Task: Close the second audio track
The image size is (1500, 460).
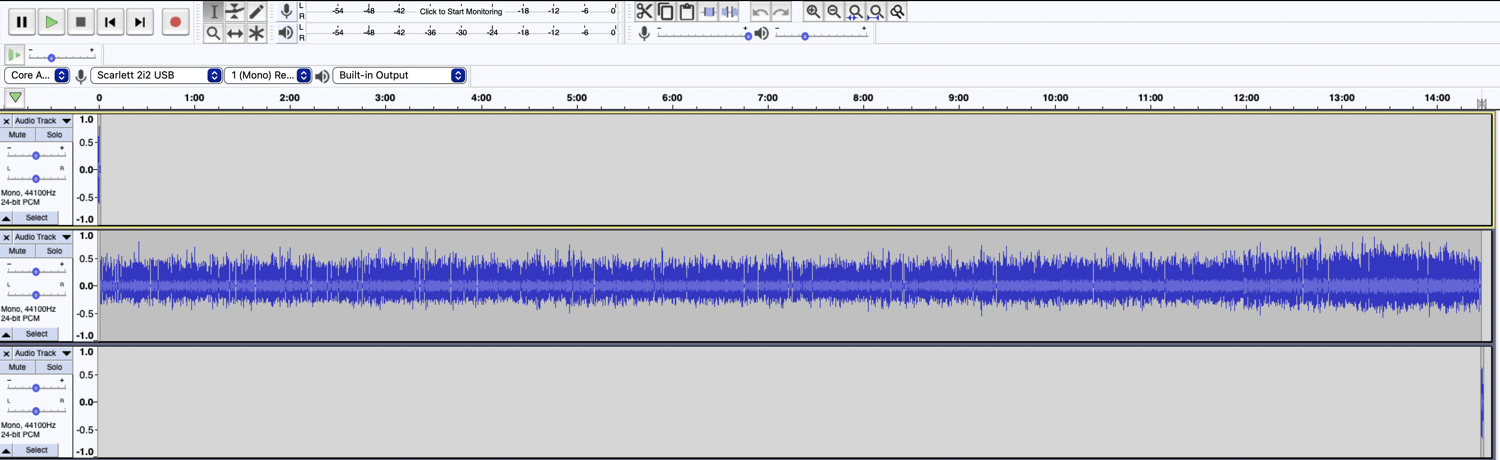Action: pyautogui.click(x=6, y=237)
